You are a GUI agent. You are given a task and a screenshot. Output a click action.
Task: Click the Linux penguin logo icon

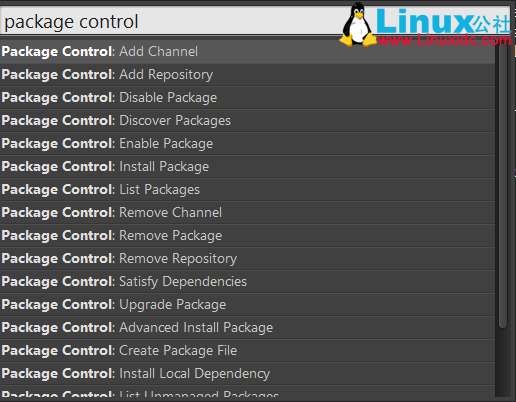(358, 24)
